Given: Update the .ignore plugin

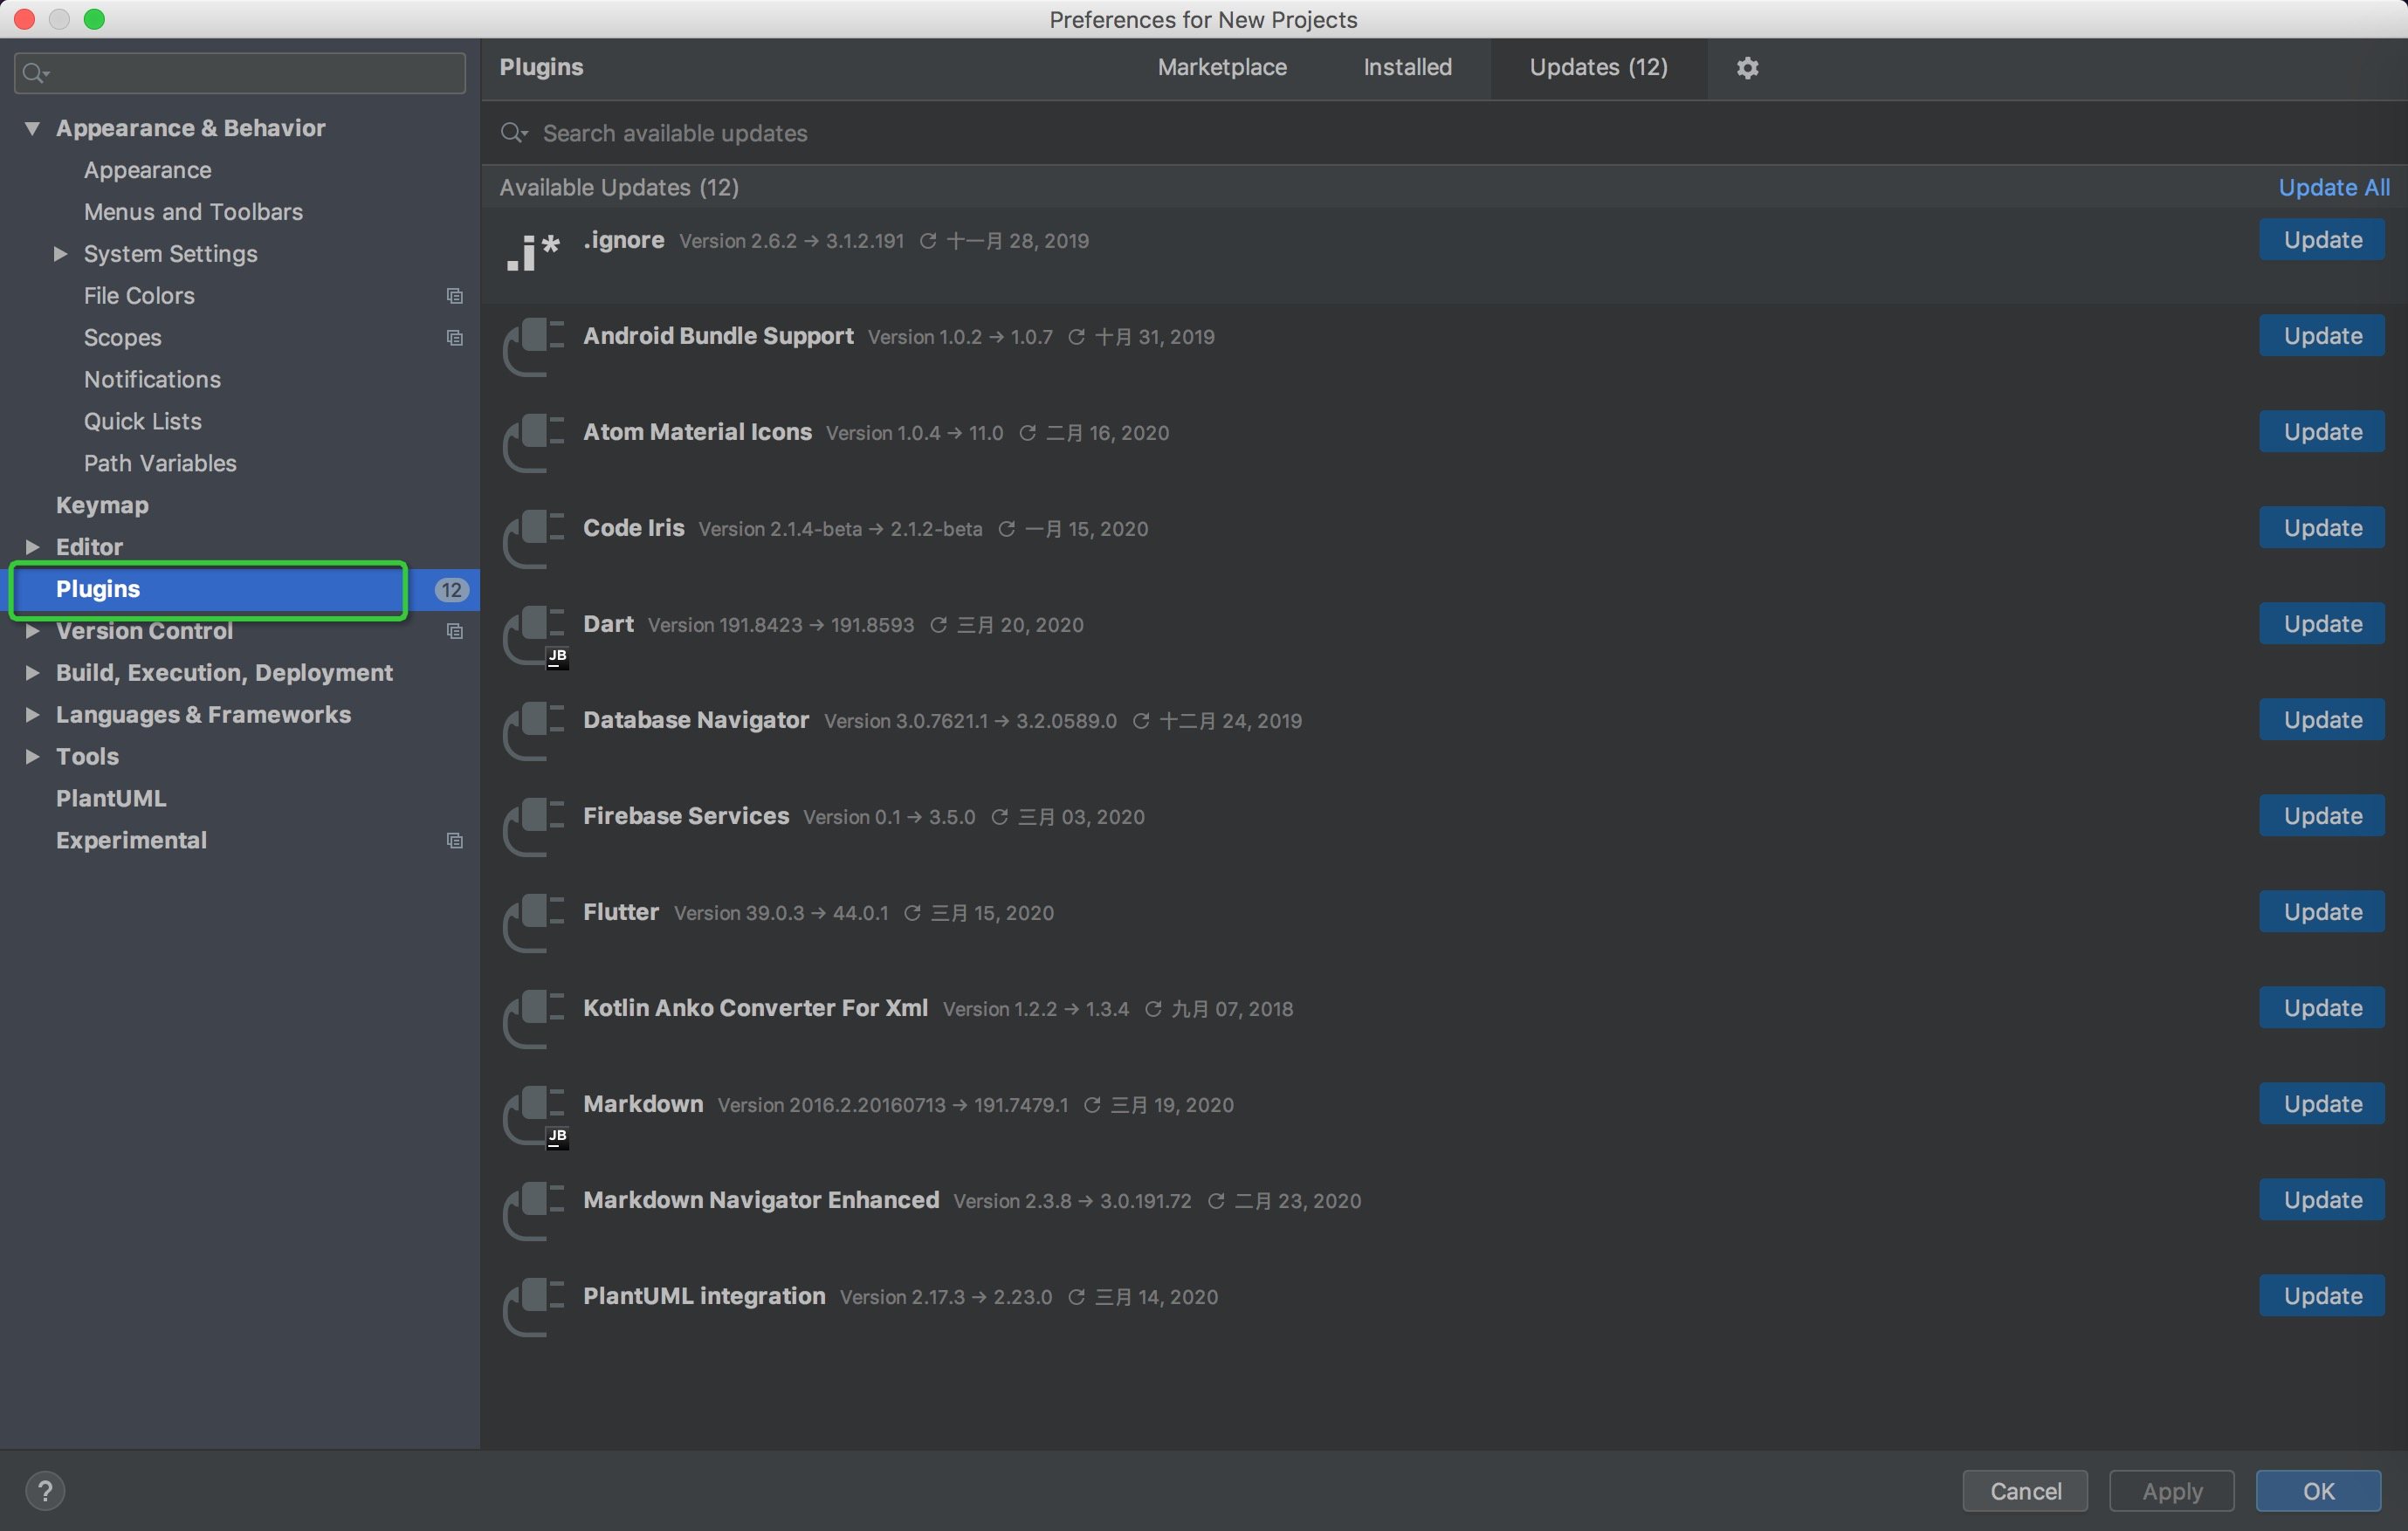Looking at the screenshot, I should [2322, 240].
